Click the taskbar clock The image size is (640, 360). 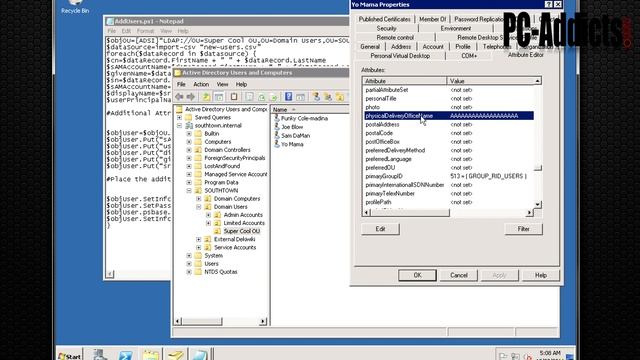pyautogui.click(x=549, y=354)
